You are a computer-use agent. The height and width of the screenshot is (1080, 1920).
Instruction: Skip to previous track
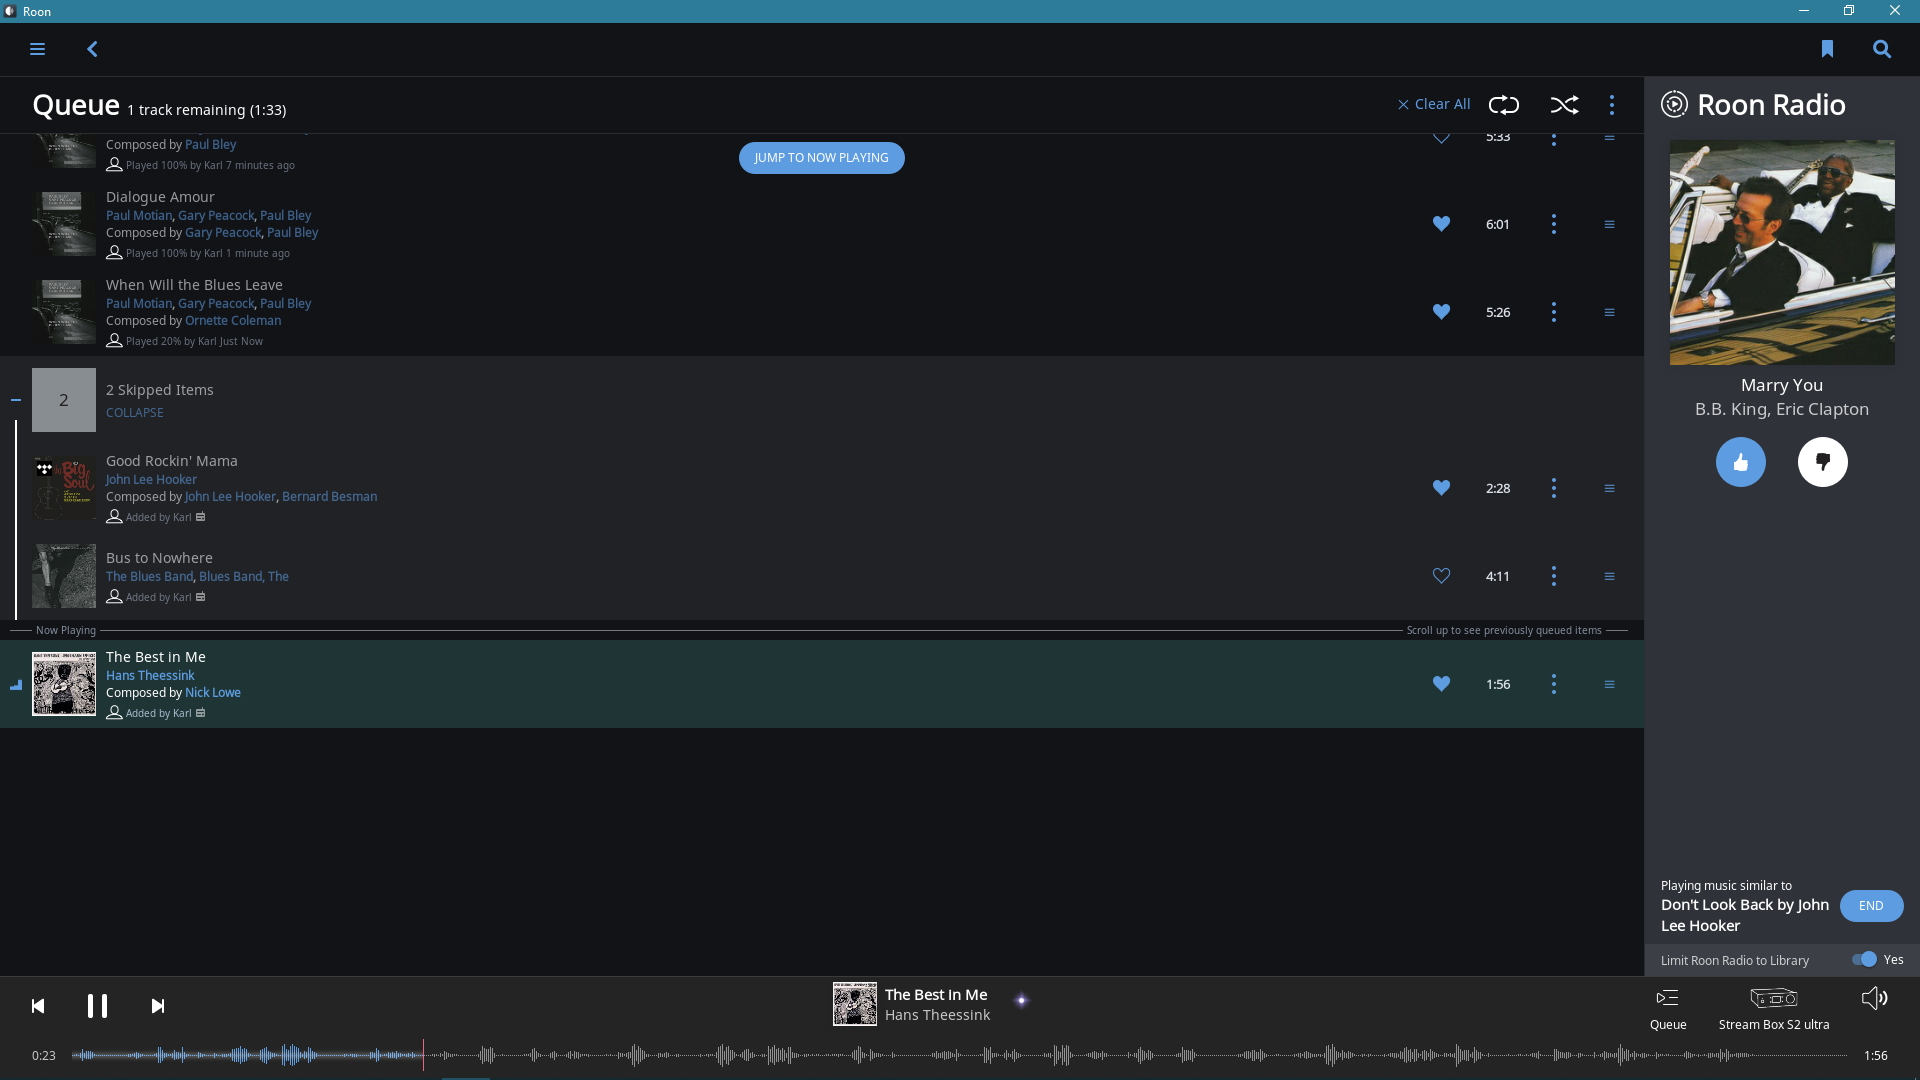click(38, 1006)
